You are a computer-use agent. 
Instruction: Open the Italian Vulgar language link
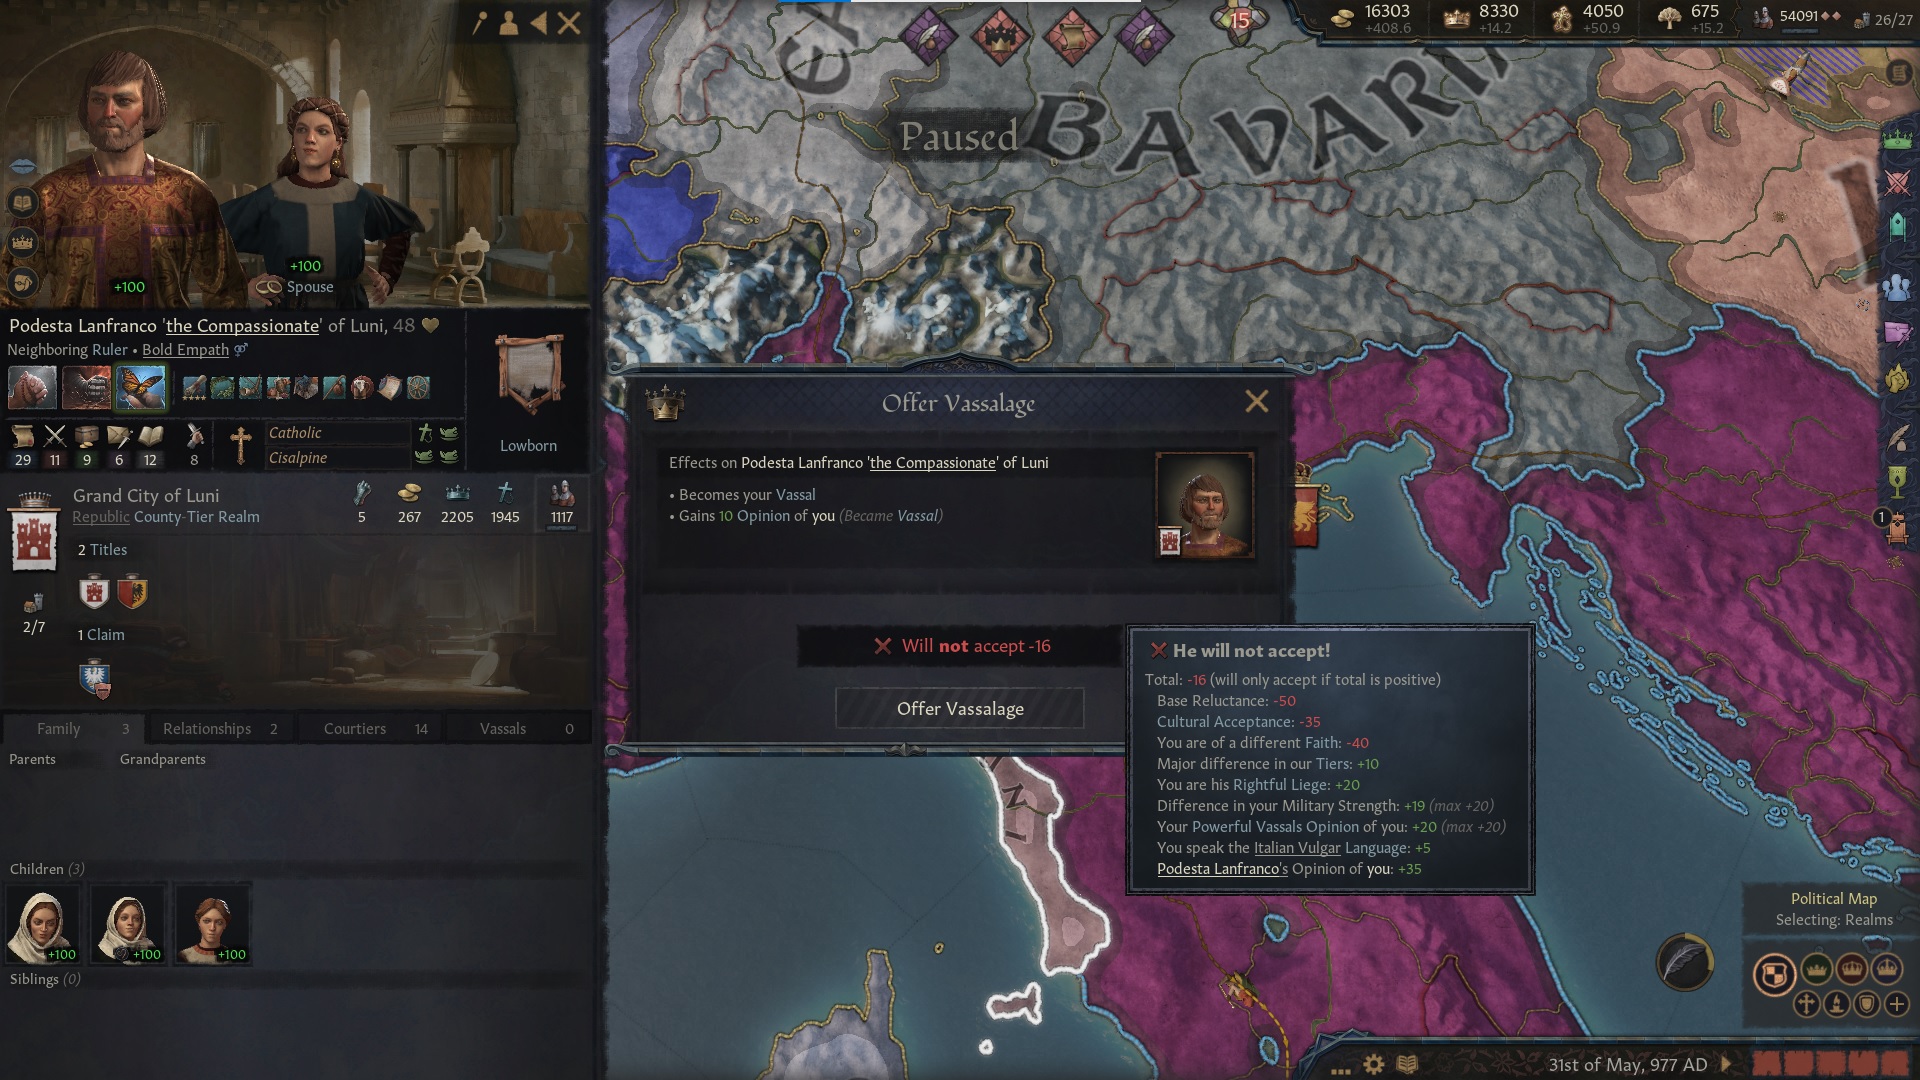[x=1297, y=848]
